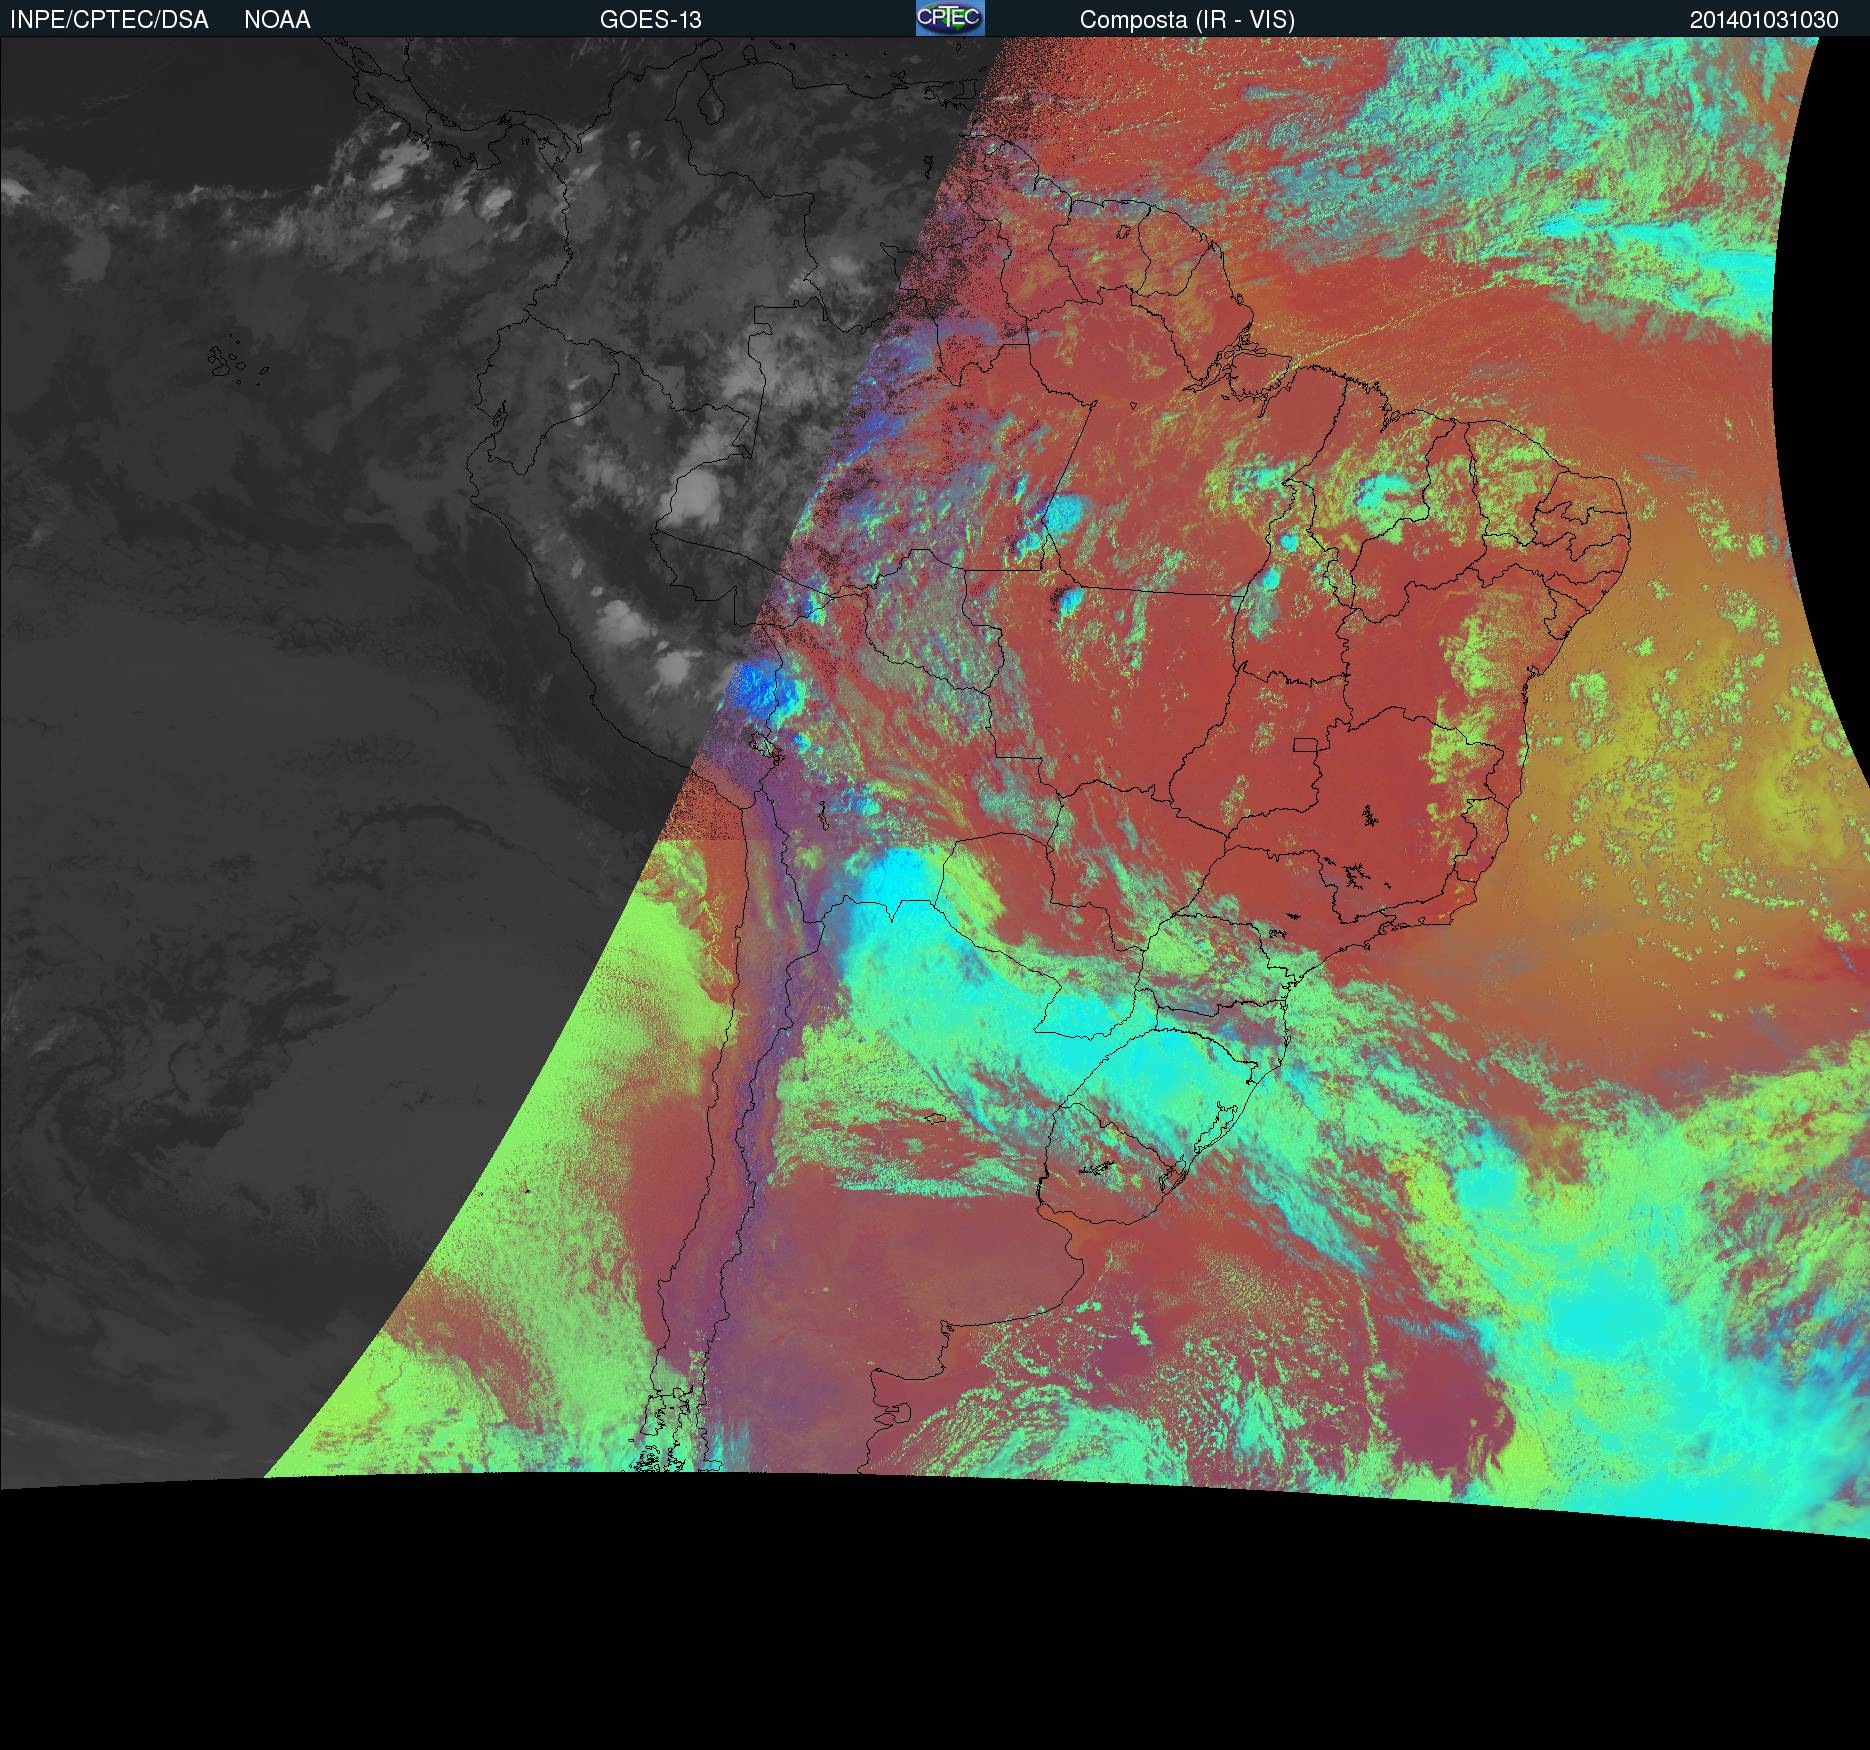Viewport: 1870px width, 1750px height.
Task: Select the NOAA label in the header
Action: point(277,20)
